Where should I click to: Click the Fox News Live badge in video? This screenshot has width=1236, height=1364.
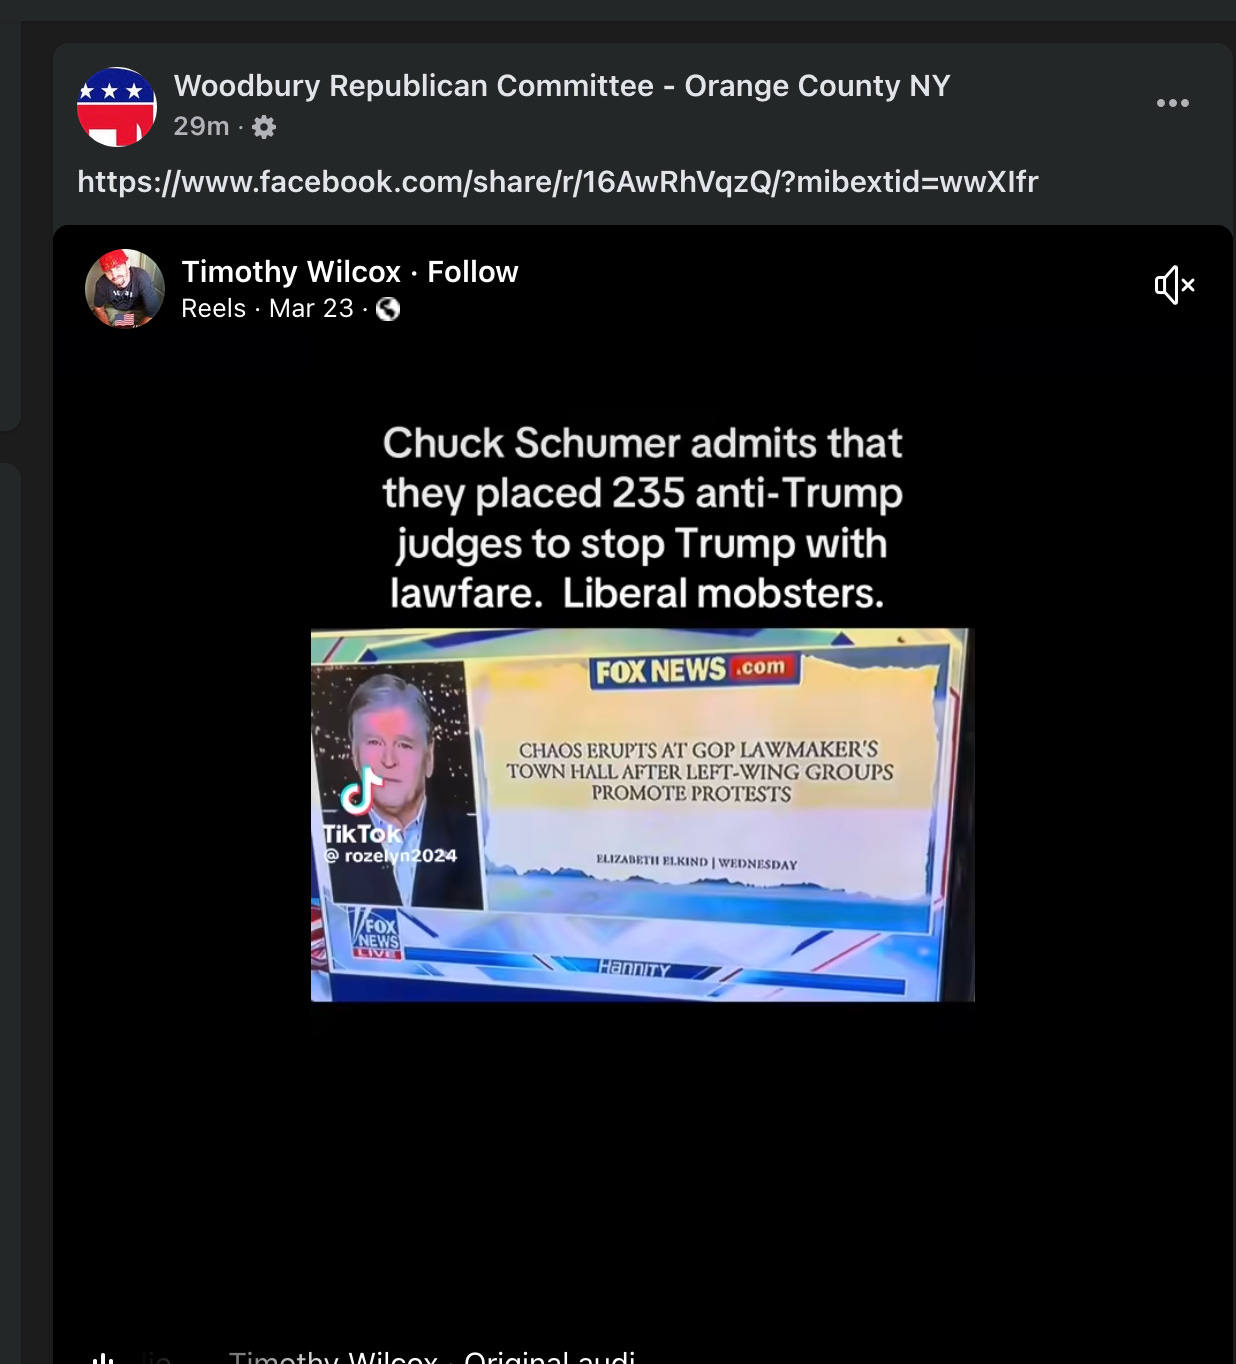(377, 933)
